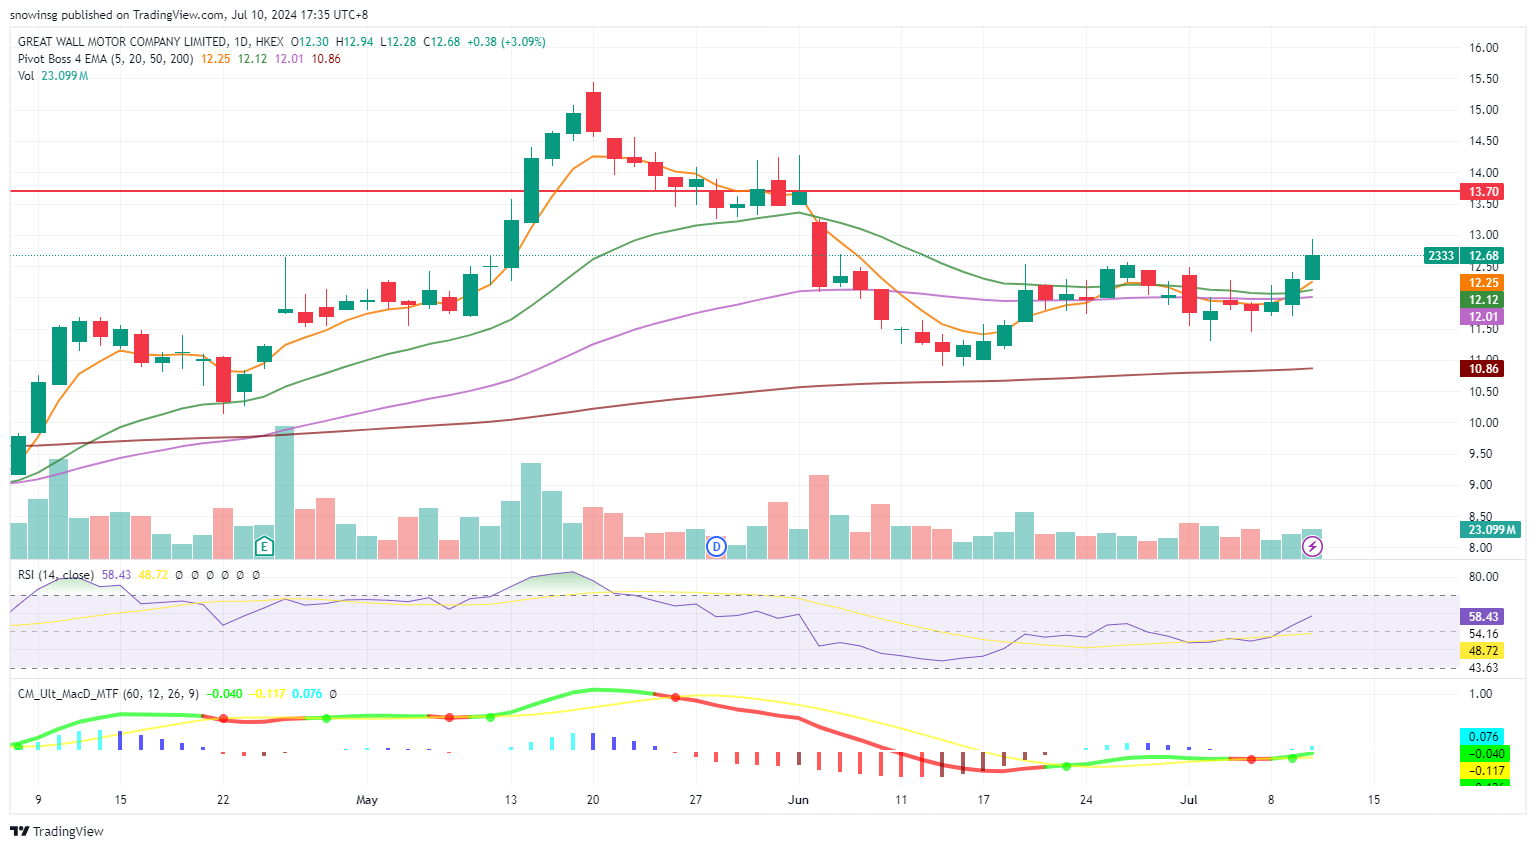Image resolution: width=1536 pixels, height=849 pixels.
Task: Click the 80.00 label on the RSI axis
Action: click(x=1484, y=577)
